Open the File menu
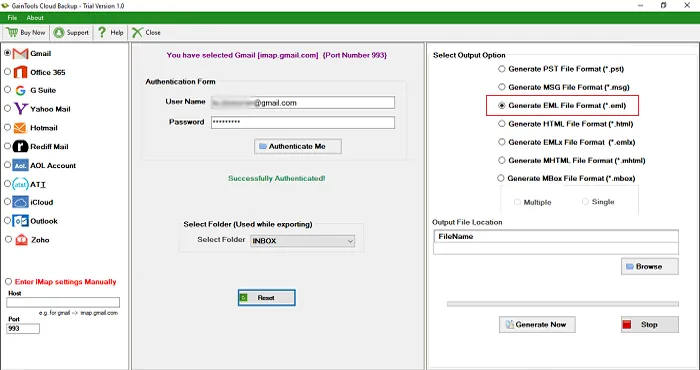The image size is (700, 370). 12,18
